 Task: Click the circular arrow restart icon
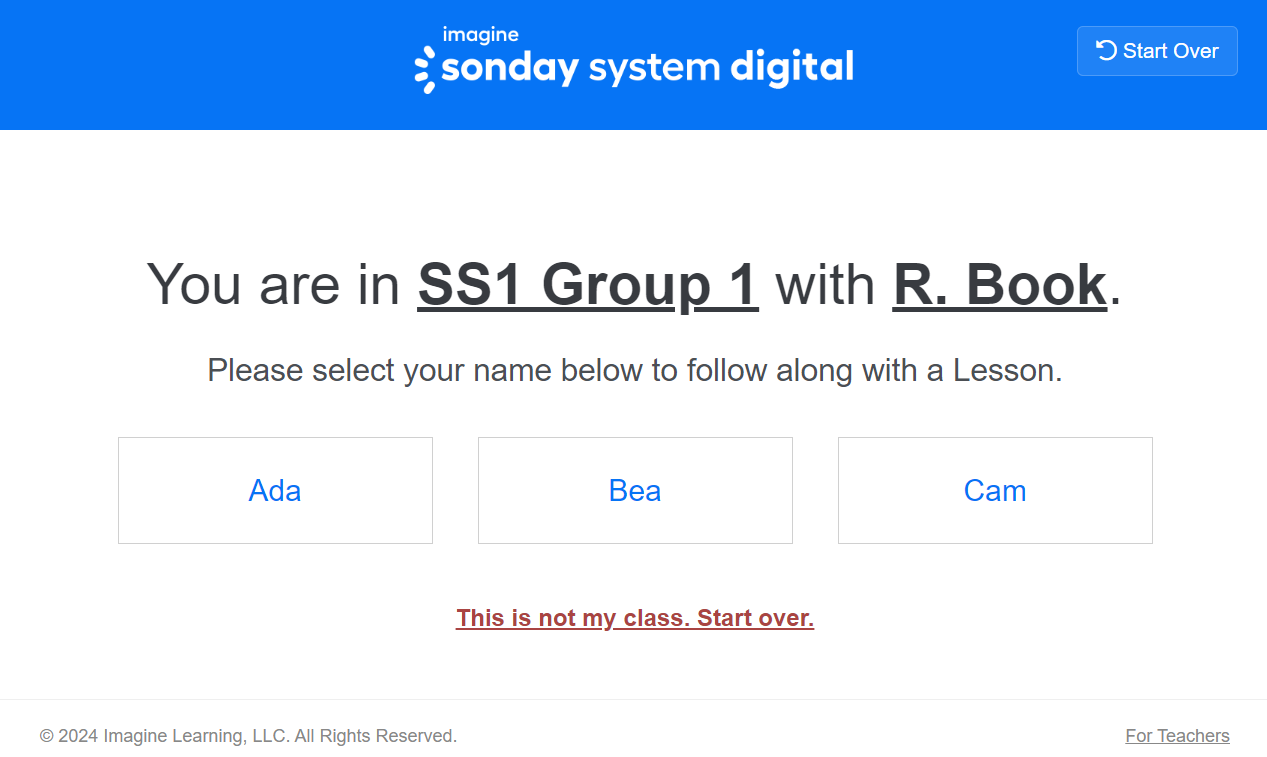[x=1106, y=50]
